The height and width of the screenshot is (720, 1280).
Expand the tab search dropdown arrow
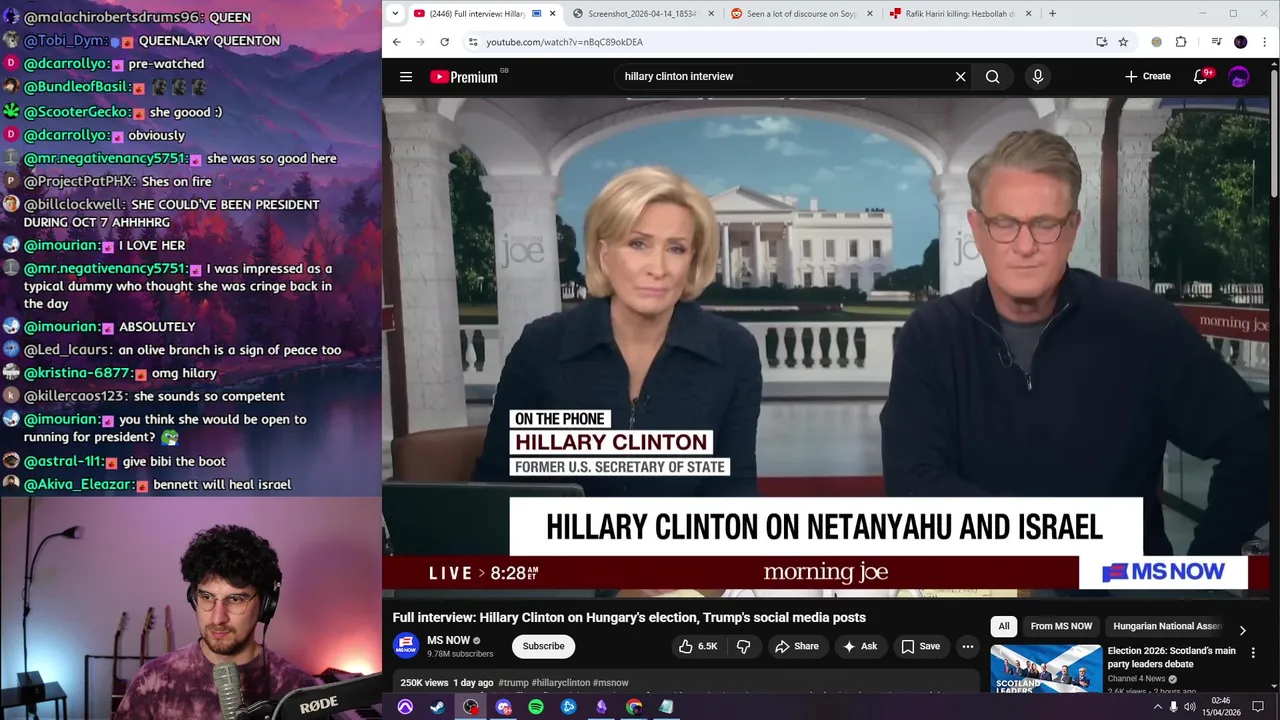395,13
